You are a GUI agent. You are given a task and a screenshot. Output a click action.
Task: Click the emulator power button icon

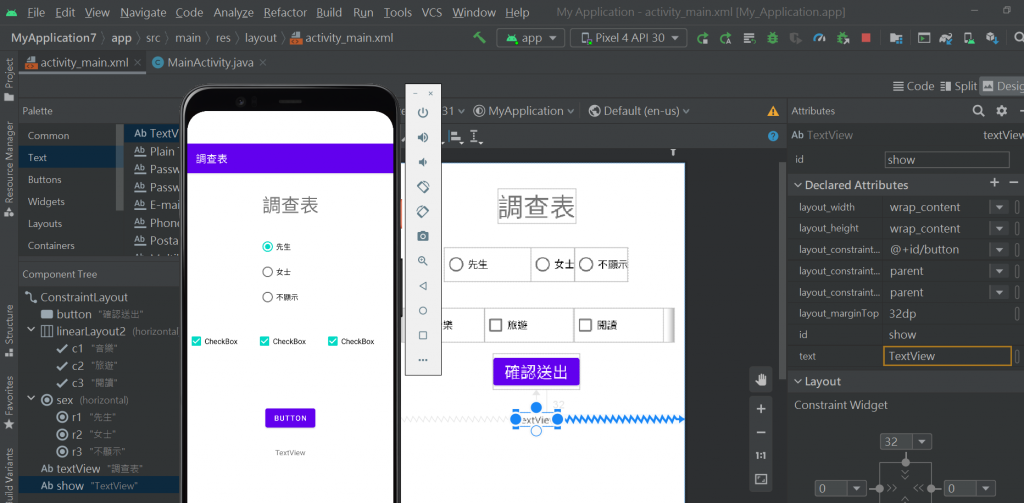pyautogui.click(x=423, y=112)
